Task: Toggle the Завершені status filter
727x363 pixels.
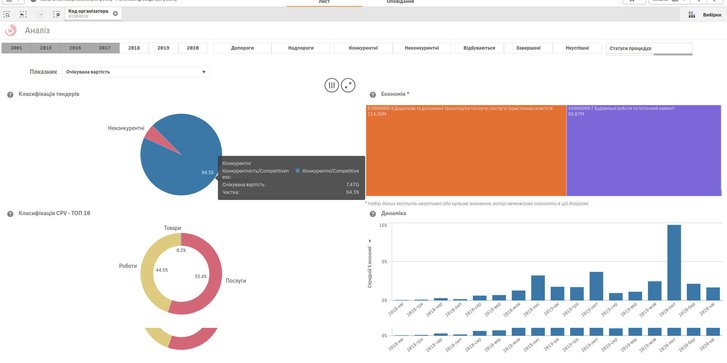Action: tap(528, 48)
